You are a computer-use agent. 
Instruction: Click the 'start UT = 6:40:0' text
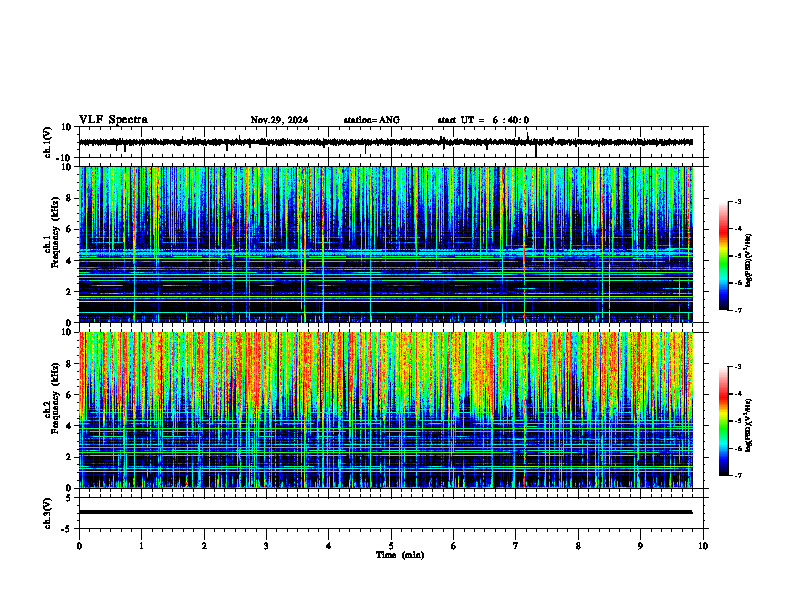483,120
